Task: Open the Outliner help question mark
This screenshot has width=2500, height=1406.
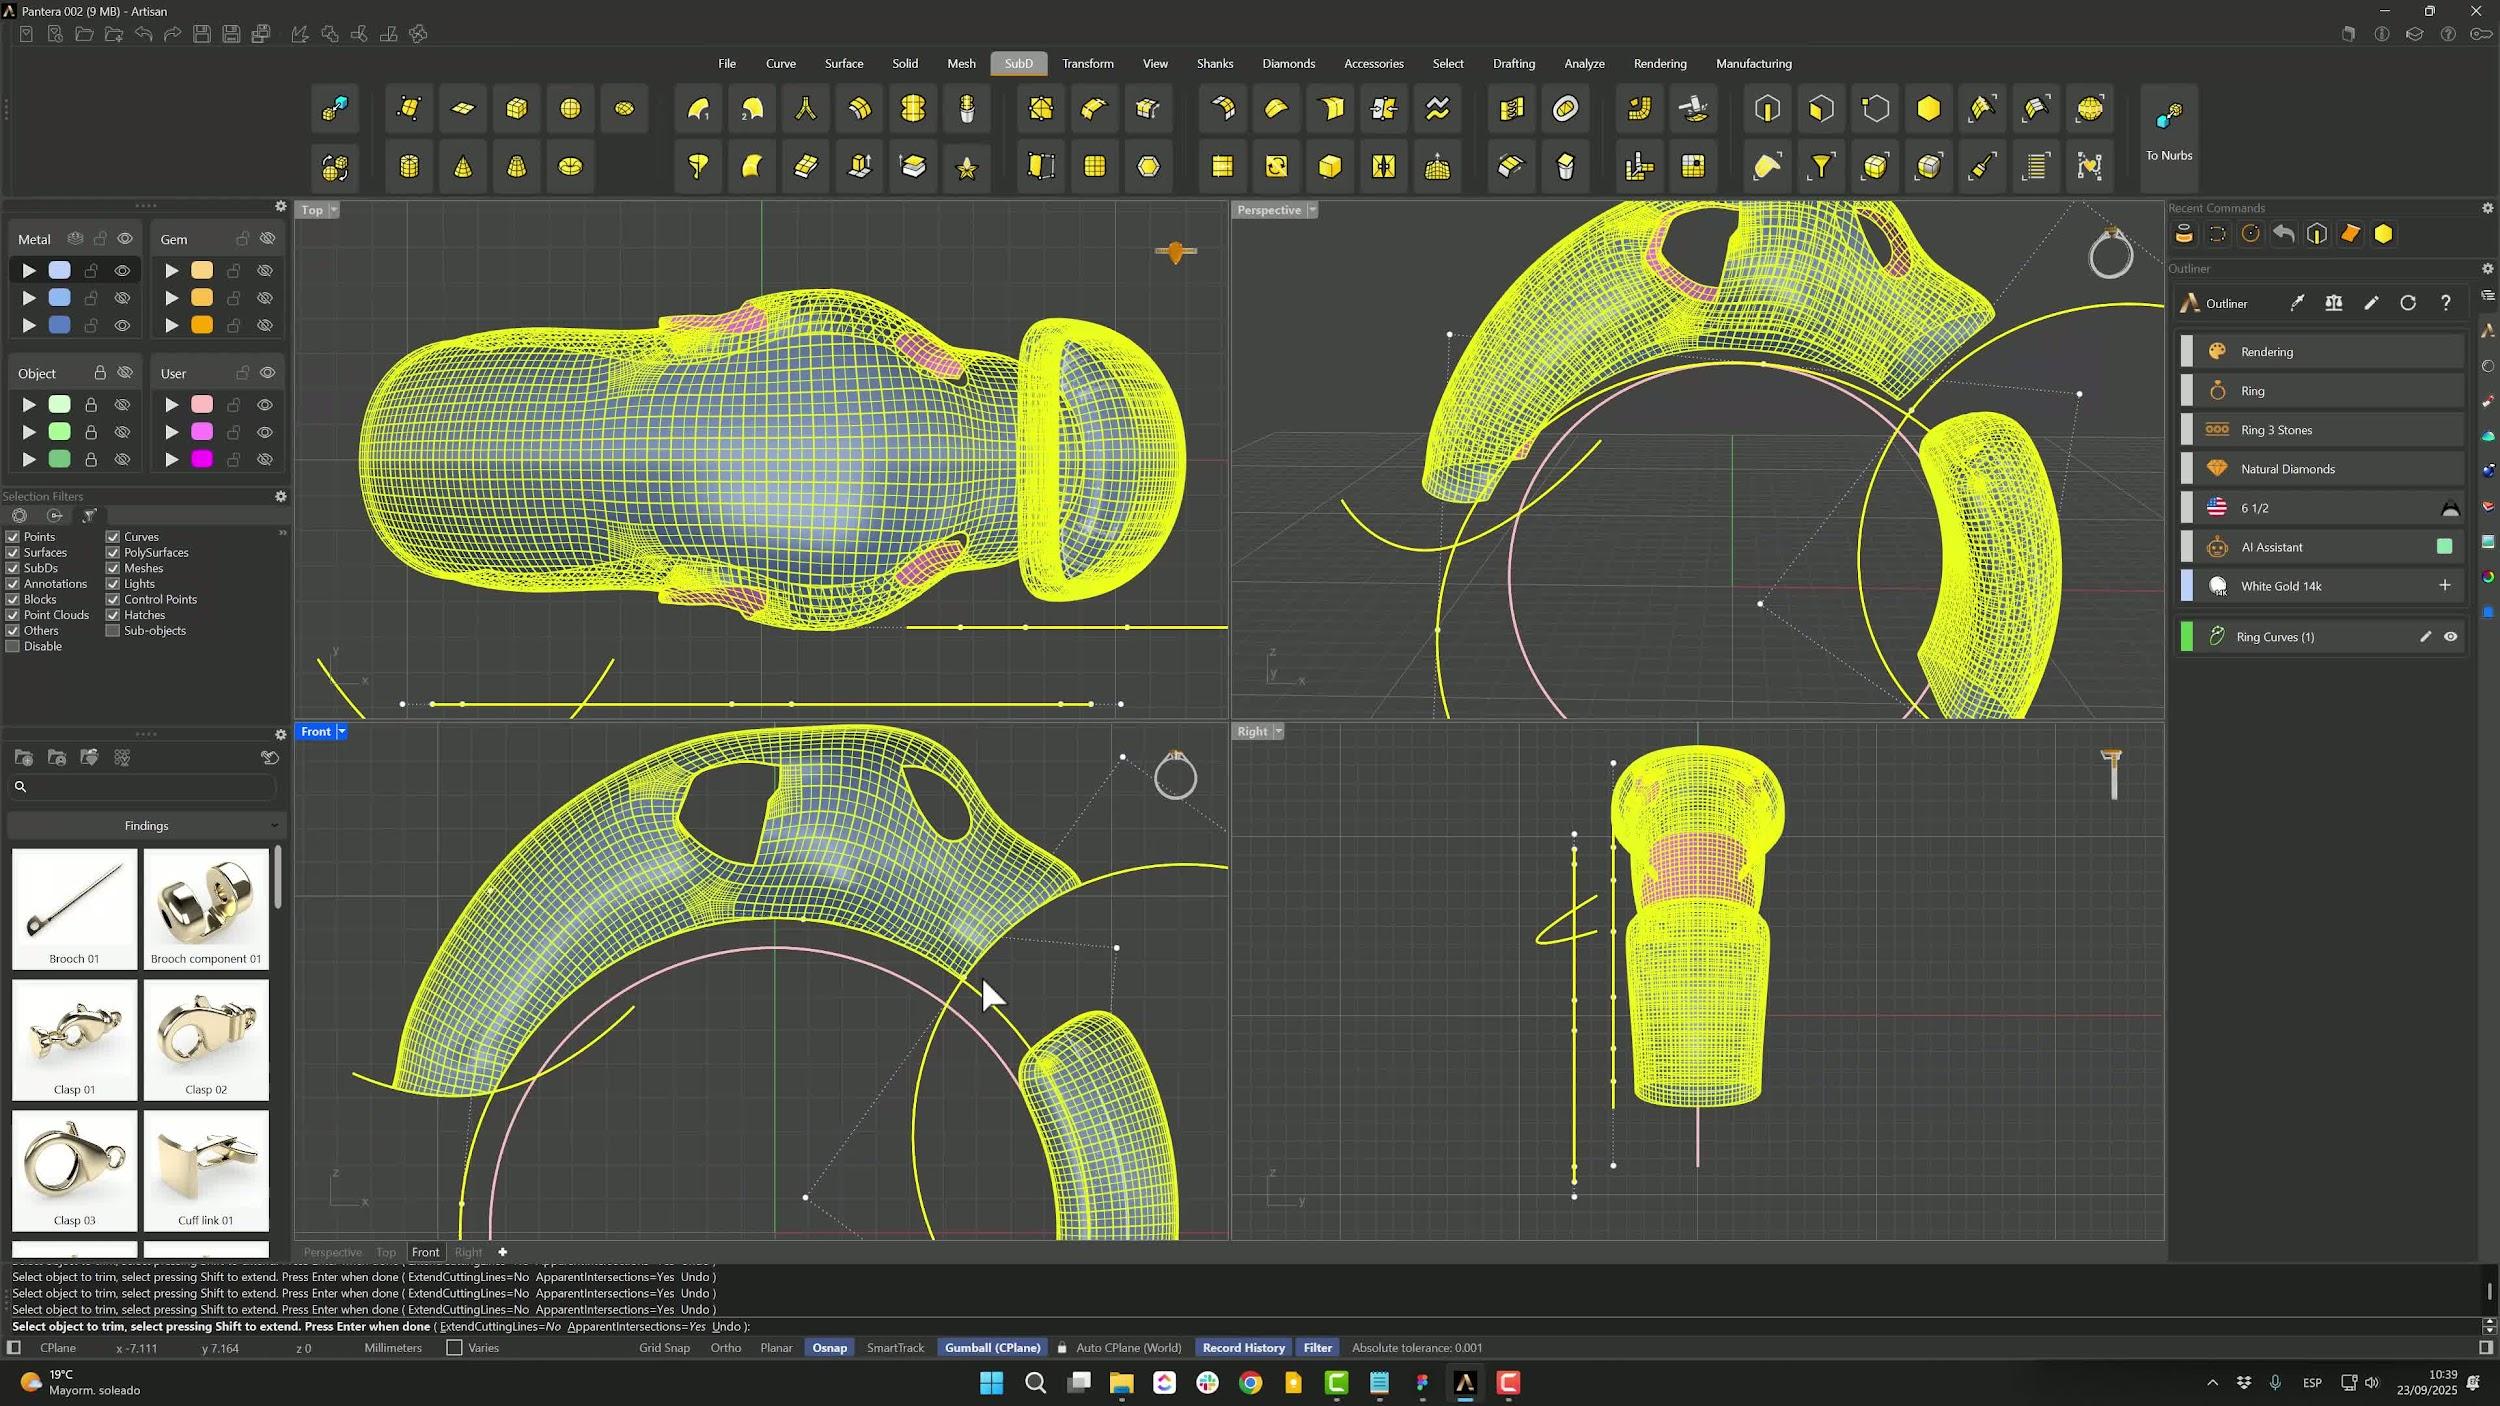Action: coord(2446,303)
